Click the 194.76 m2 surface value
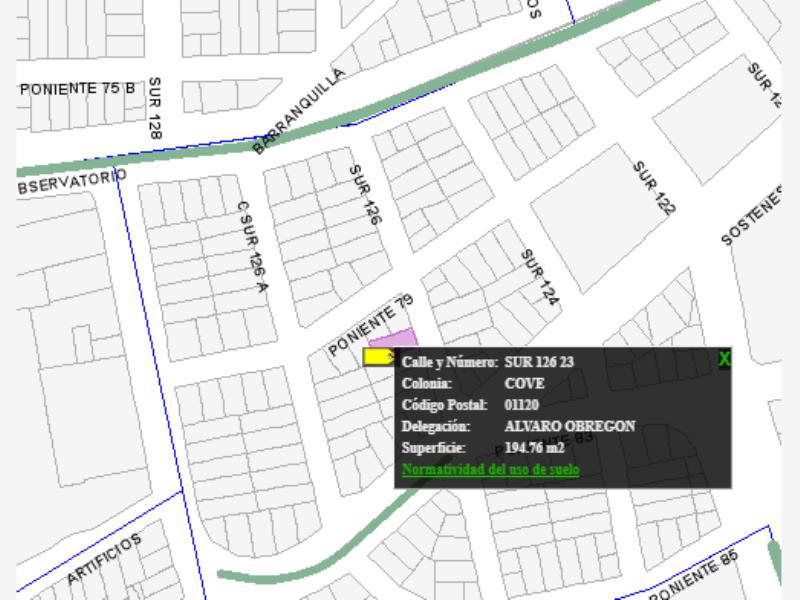 (534, 447)
